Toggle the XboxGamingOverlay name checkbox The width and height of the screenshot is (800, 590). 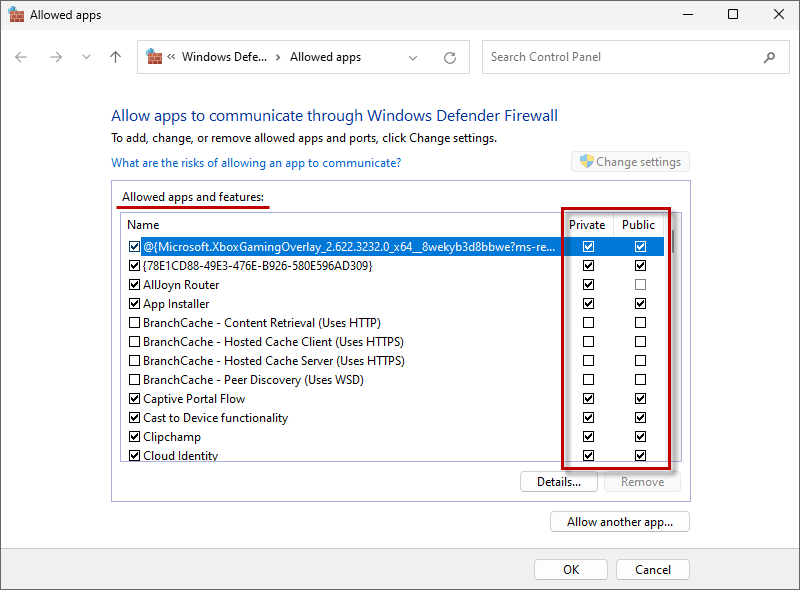pos(134,247)
